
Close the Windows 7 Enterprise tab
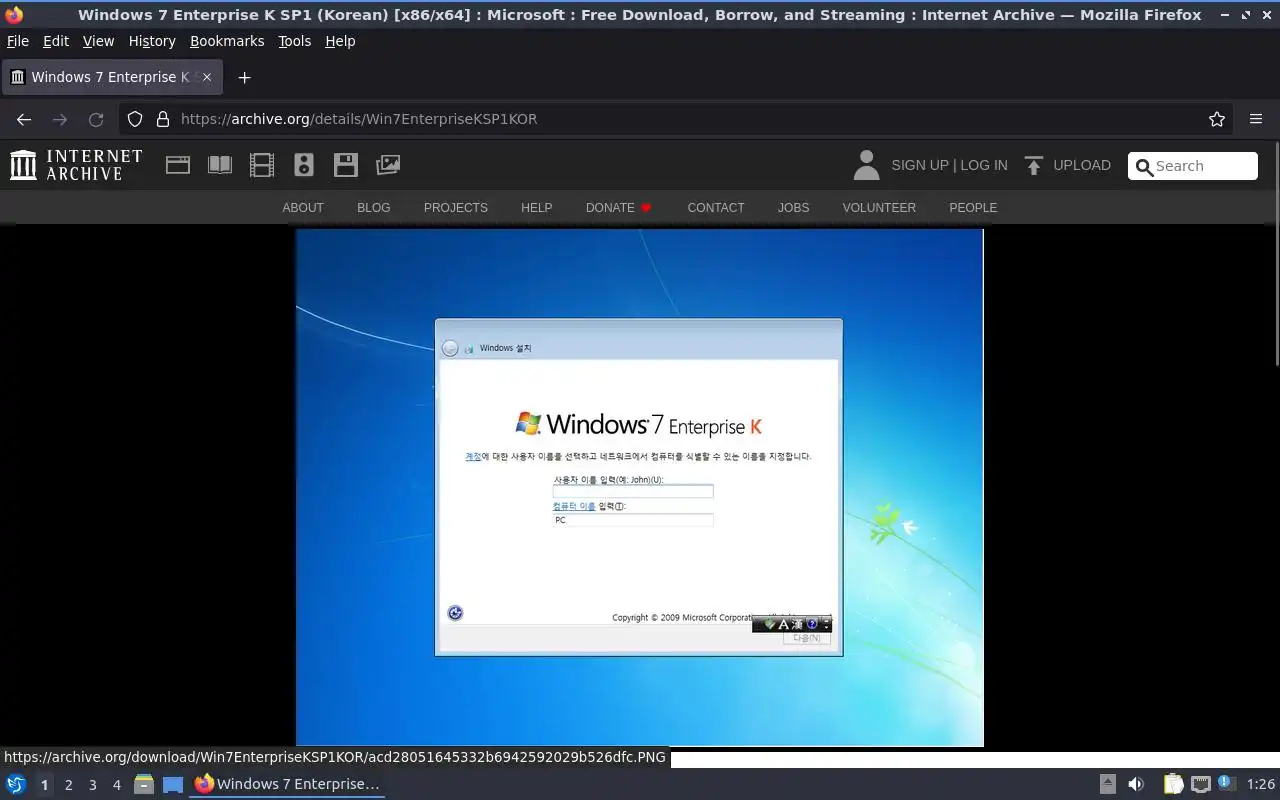pyautogui.click(x=207, y=77)
